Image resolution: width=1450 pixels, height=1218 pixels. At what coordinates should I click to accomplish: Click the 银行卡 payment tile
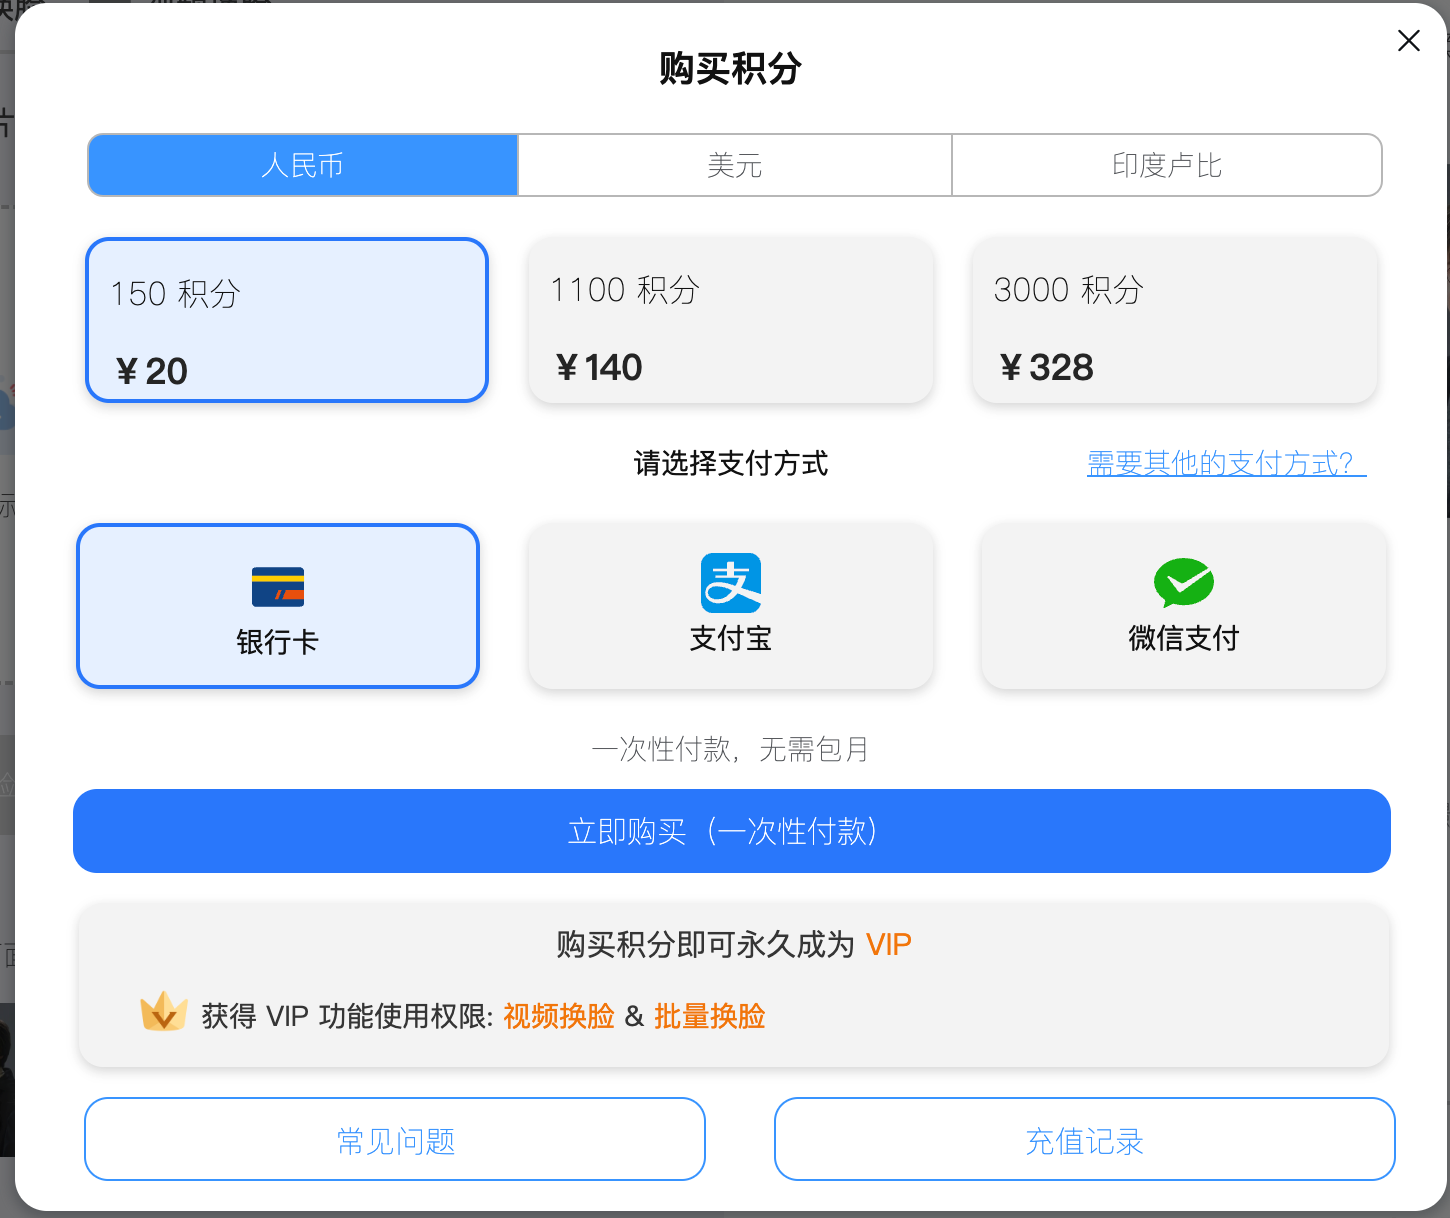tap(278, 606)
